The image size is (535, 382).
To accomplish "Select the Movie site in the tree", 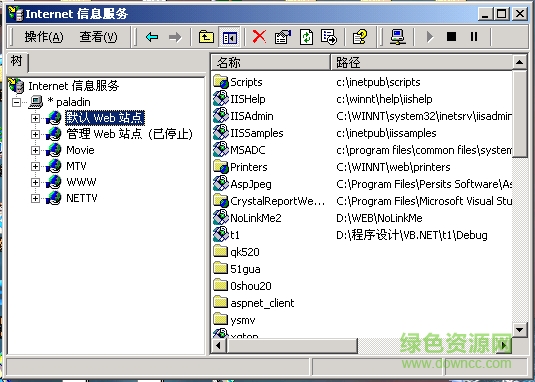I will (80, 150).
